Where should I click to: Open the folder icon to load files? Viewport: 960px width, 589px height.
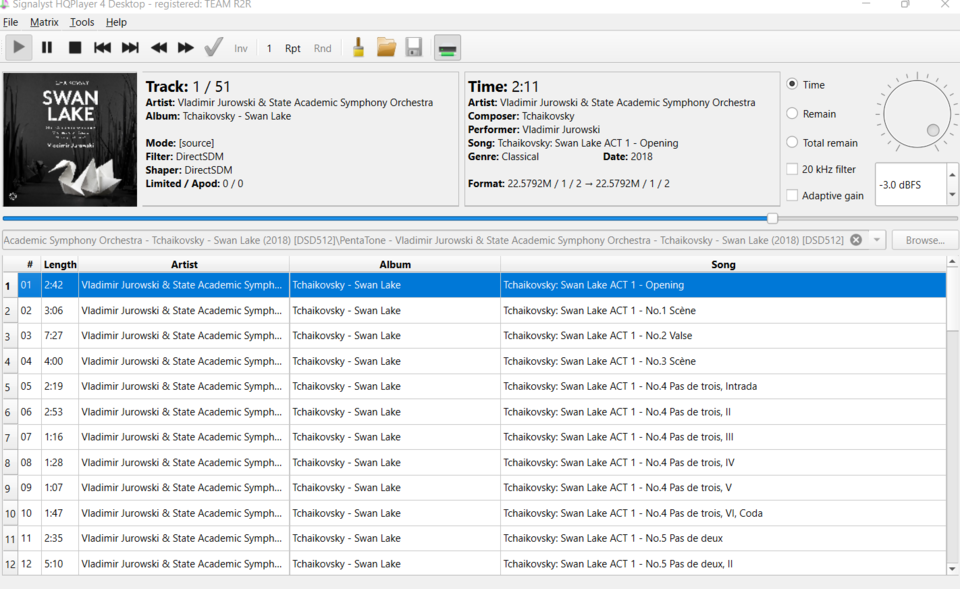tap(386, 48)
